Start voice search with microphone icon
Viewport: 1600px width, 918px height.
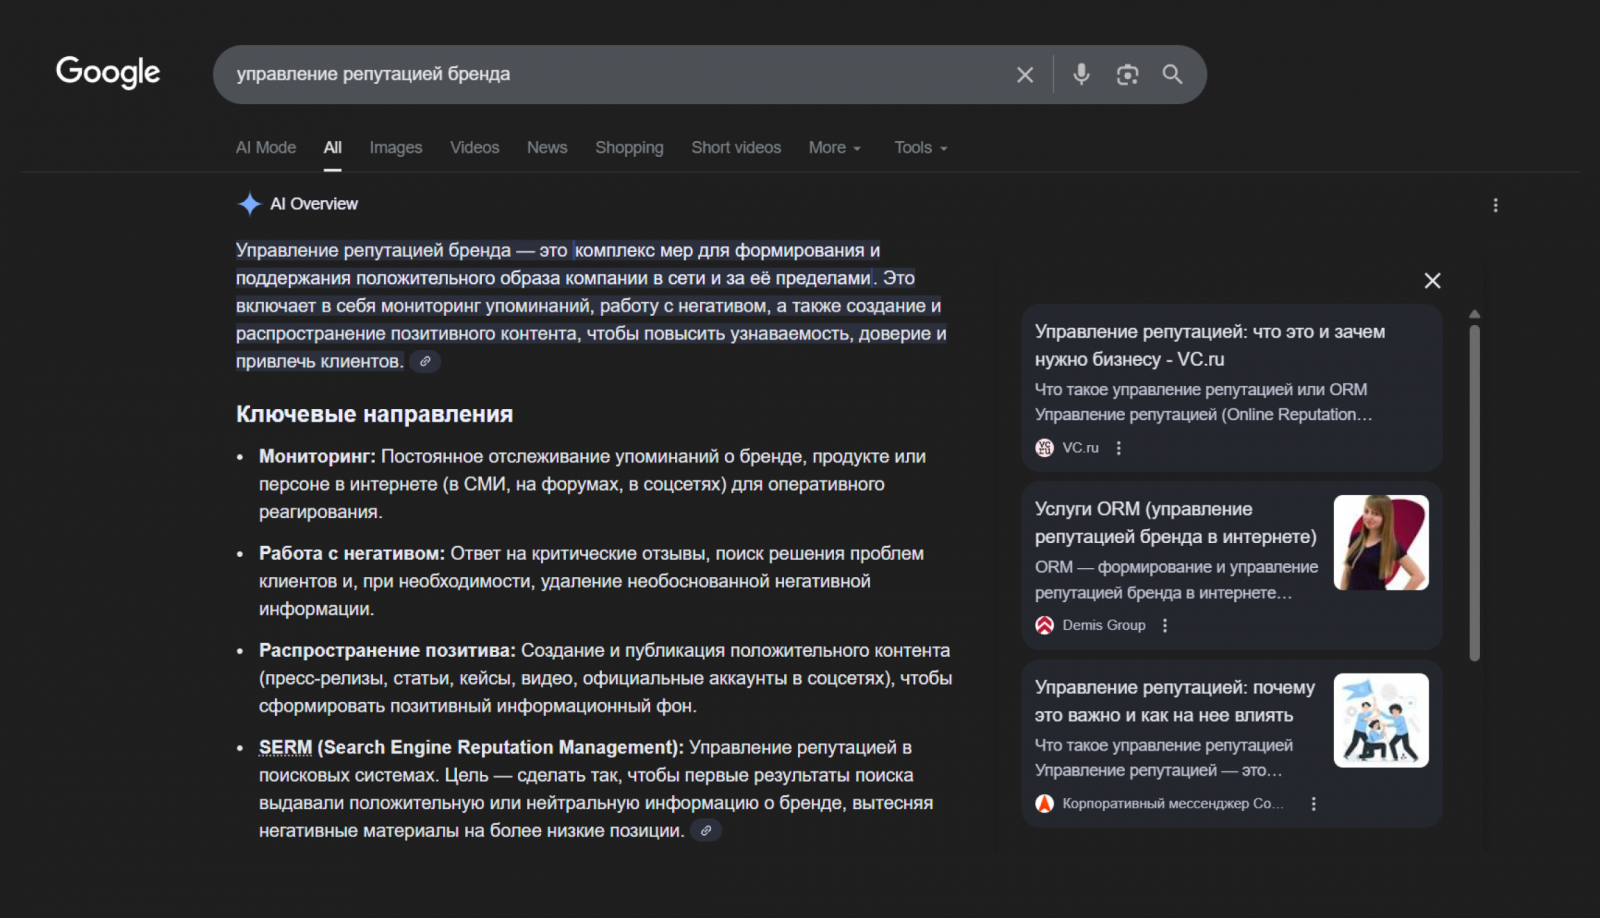click(1081, 74)
